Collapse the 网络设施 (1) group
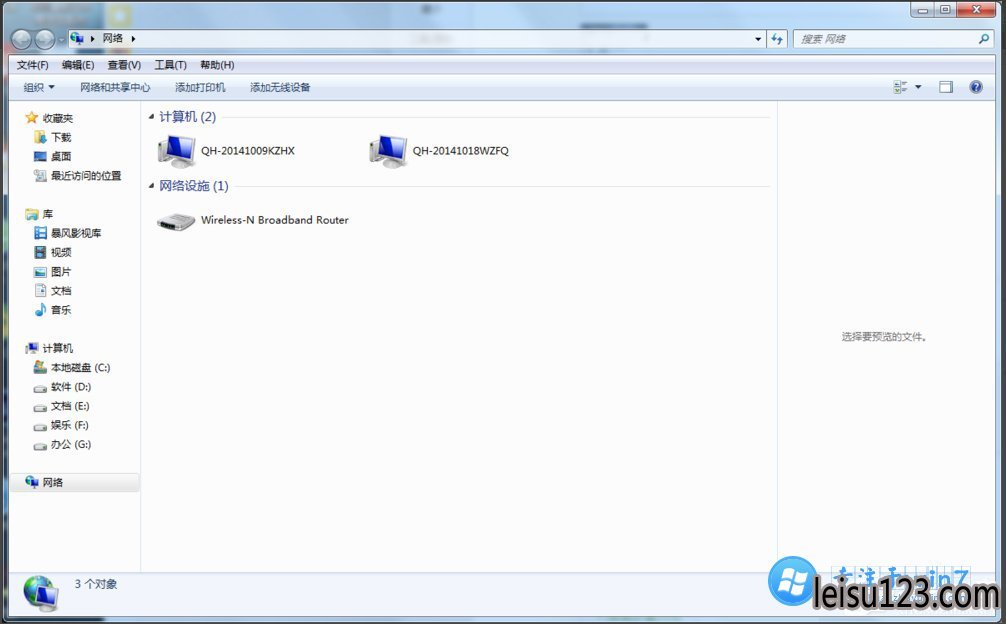 [151, 186]
